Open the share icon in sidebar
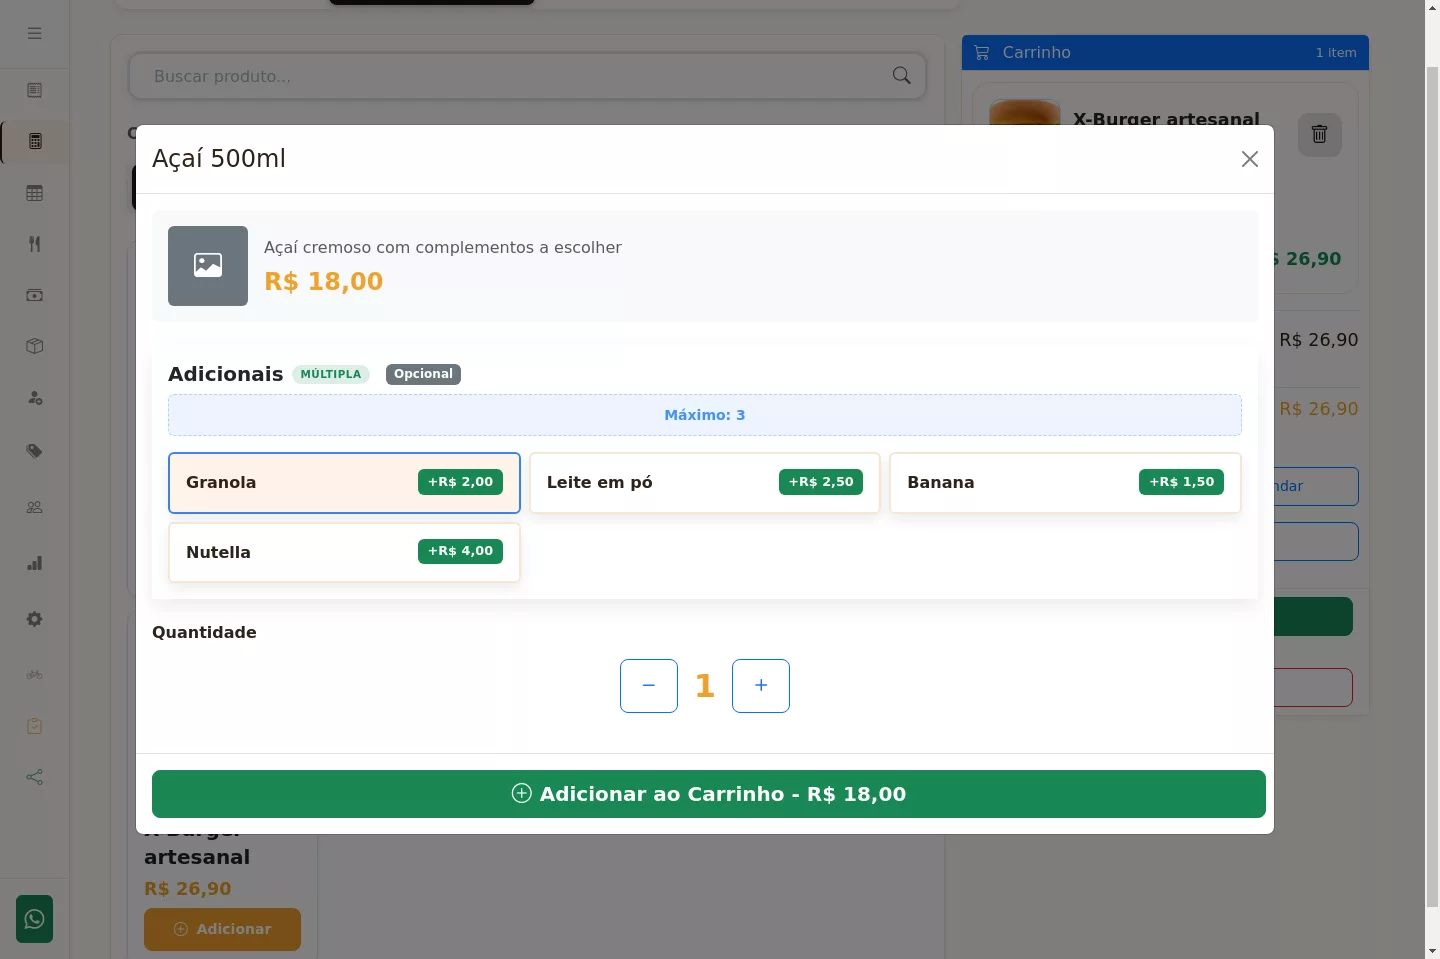The image size is (1440, 959). 35,777
